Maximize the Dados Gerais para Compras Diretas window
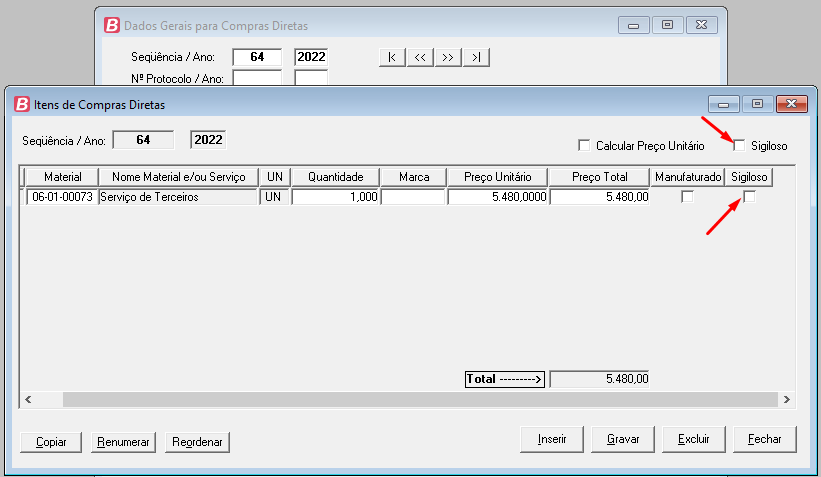 [x=667, y=25]
